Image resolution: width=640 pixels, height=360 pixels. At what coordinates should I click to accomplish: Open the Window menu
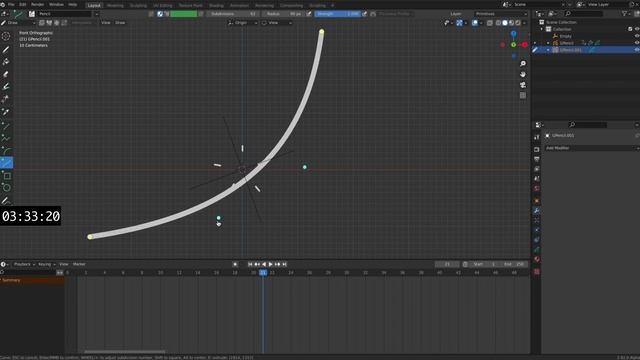[56, 4]
